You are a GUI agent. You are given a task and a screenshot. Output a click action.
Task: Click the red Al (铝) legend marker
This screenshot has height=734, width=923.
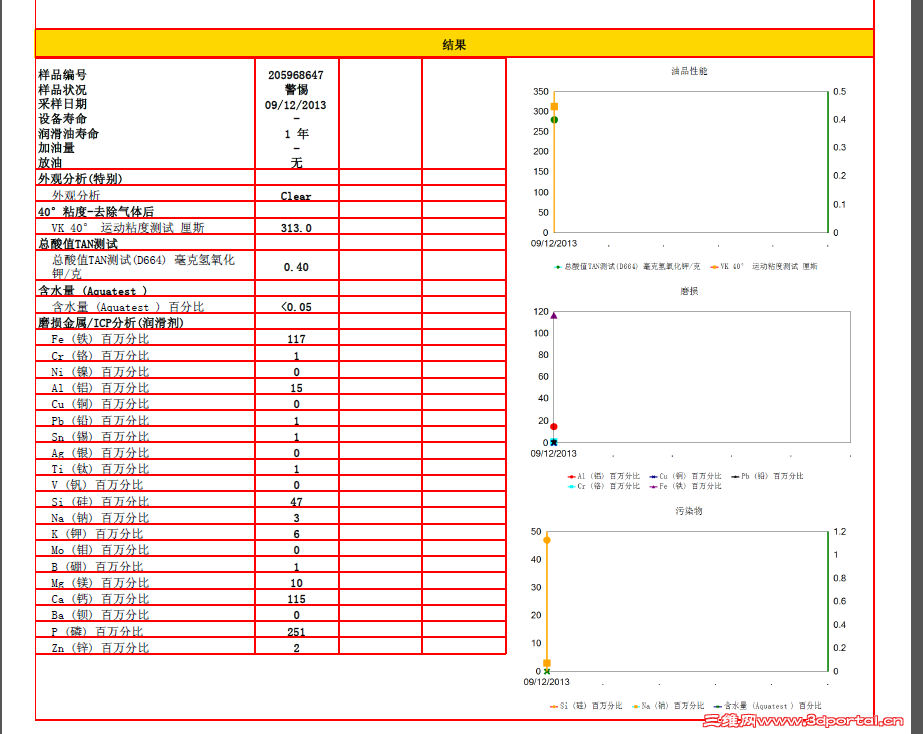(572, 478)
